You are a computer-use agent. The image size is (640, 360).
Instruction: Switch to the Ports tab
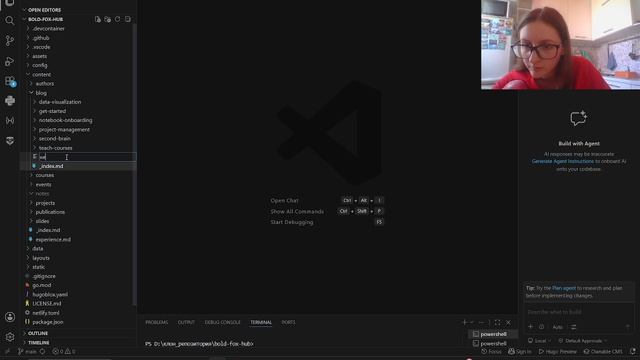tap(288, 322)
